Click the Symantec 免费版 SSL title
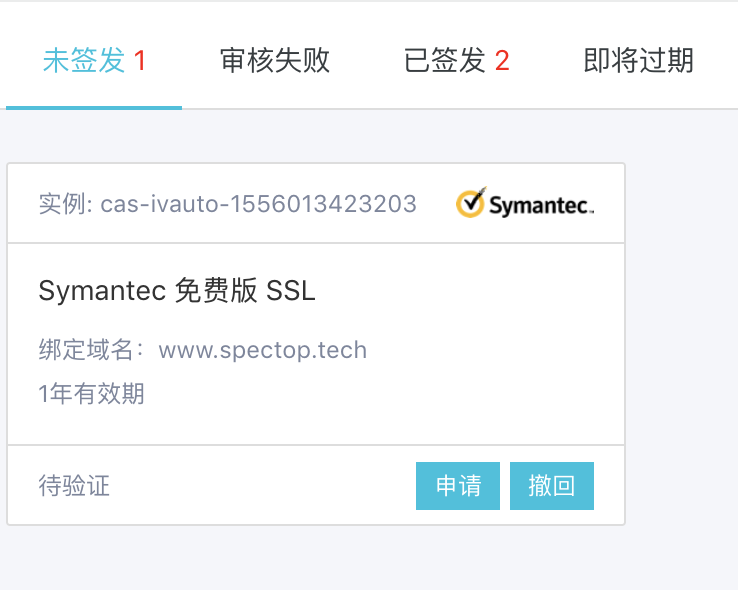The image size is (738, 590). click(x=177, y=291)
